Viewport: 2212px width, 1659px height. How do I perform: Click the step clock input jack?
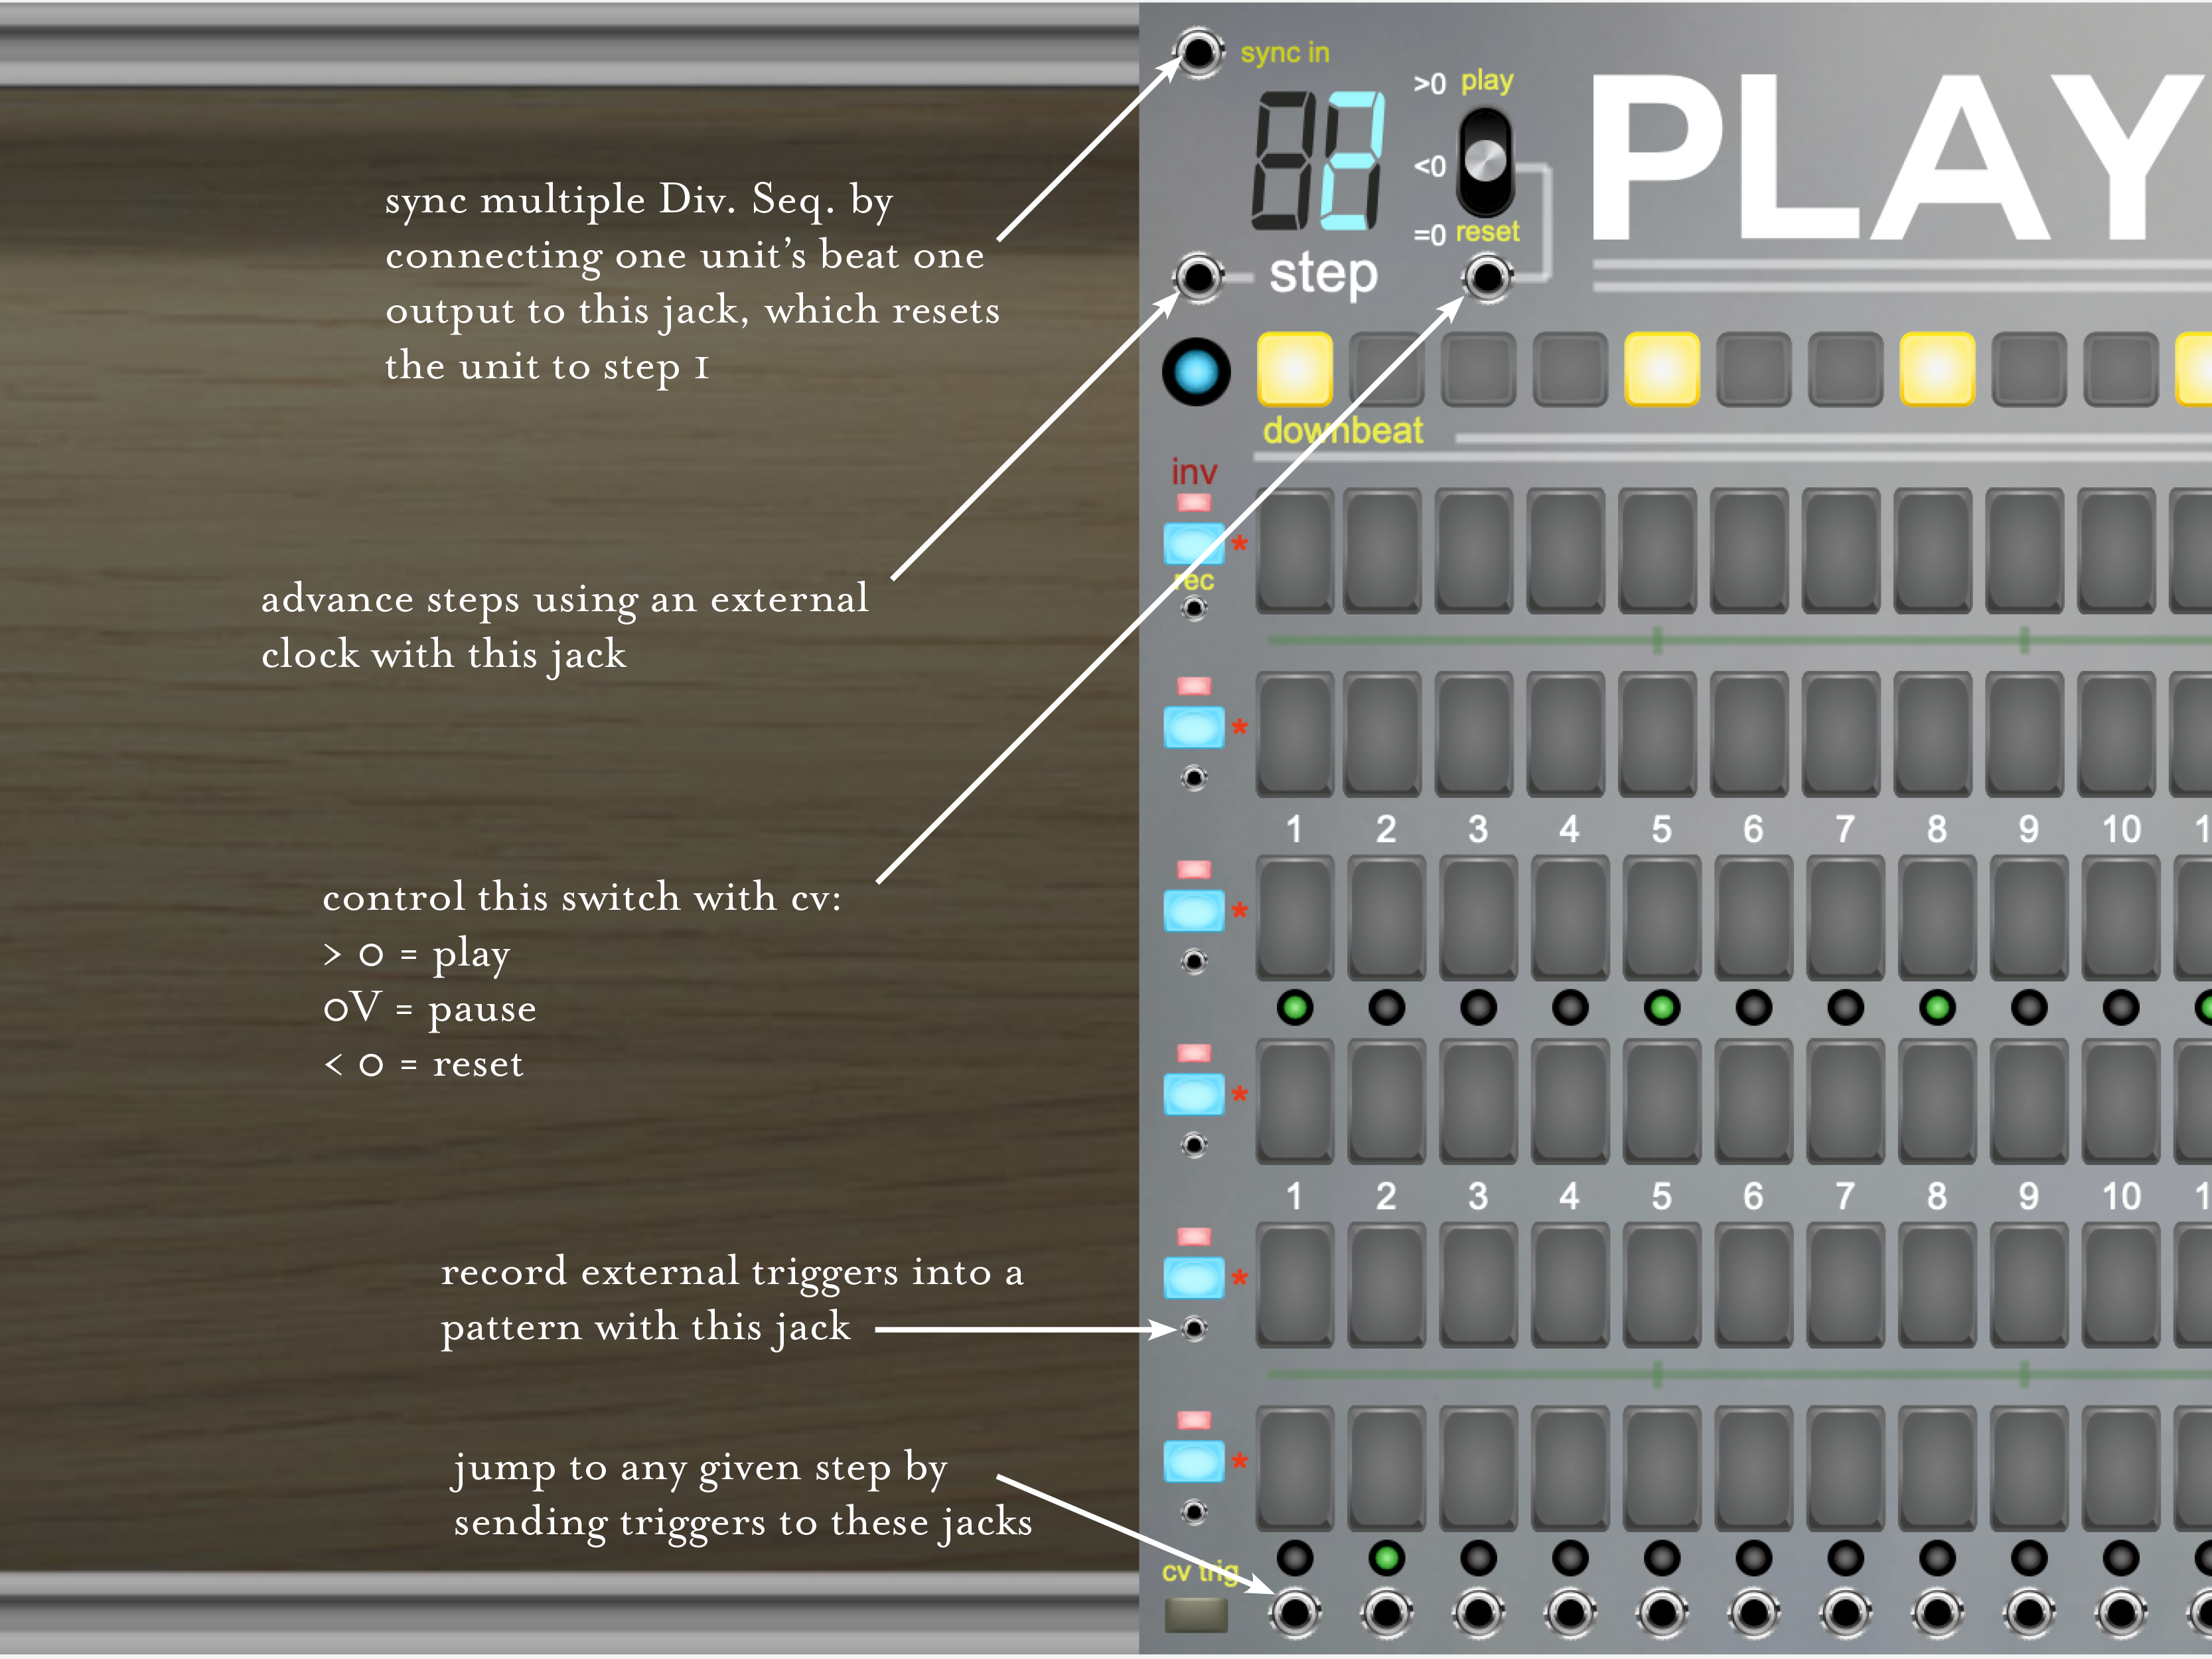[1197, 276]
